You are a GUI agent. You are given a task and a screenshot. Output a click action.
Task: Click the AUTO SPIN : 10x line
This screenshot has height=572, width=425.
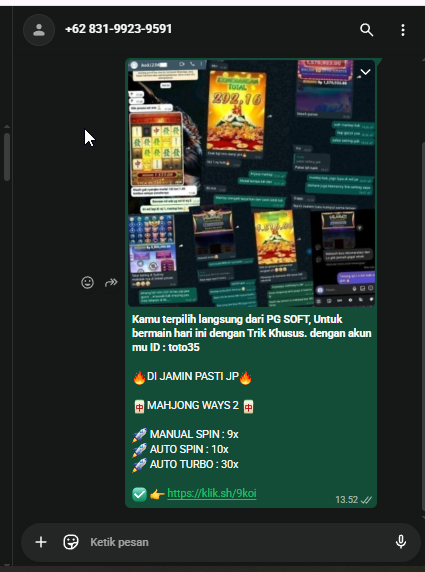coord(181,449)
